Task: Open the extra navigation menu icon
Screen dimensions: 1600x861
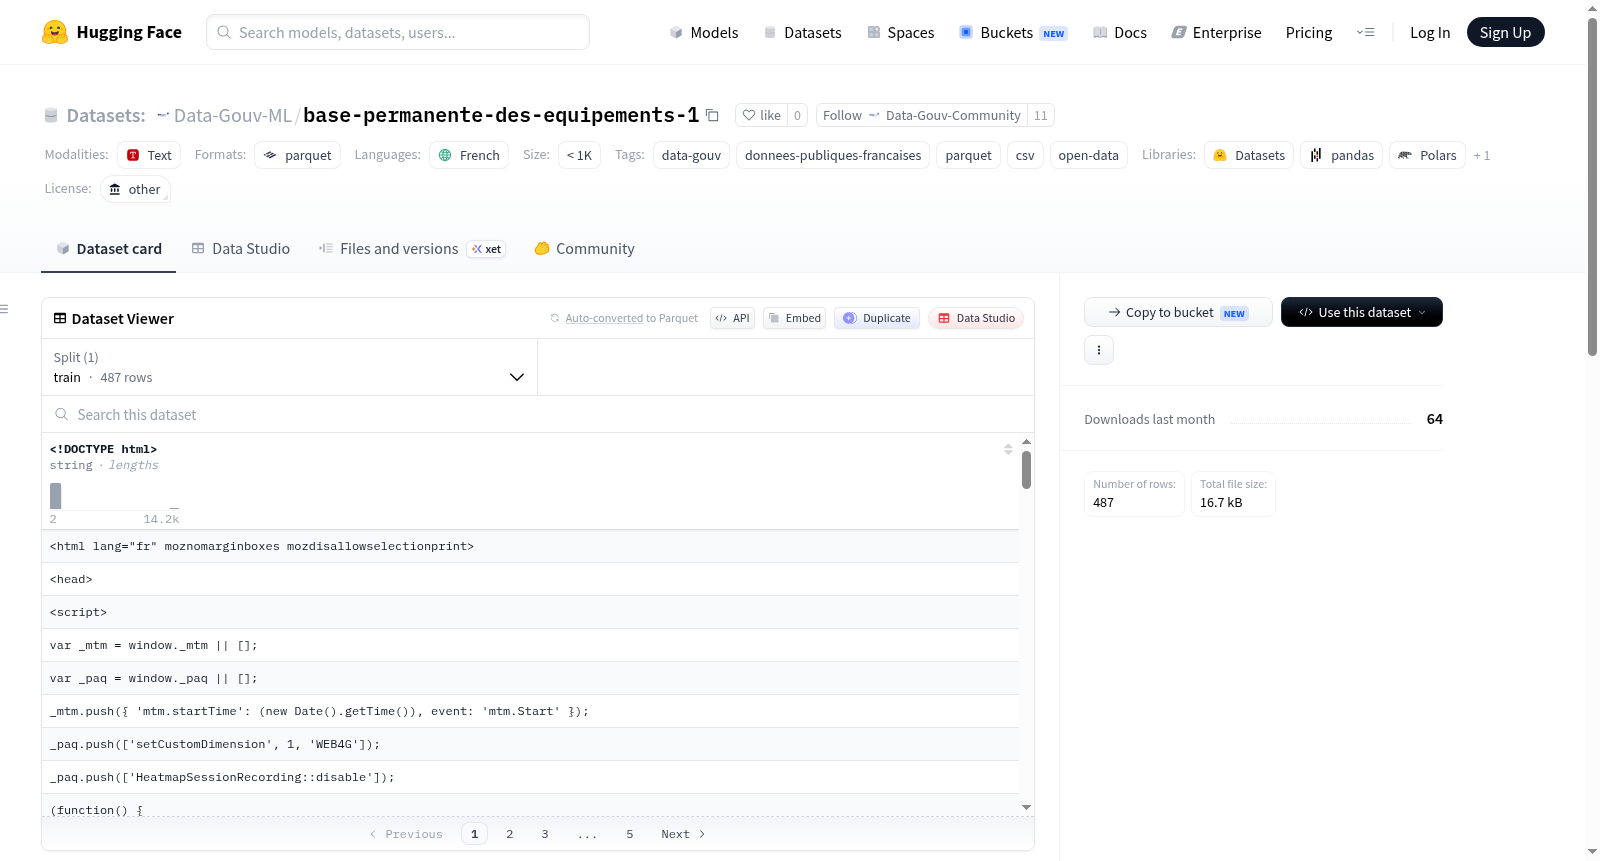Action: pyautogui.click(x=1365, y=32)
